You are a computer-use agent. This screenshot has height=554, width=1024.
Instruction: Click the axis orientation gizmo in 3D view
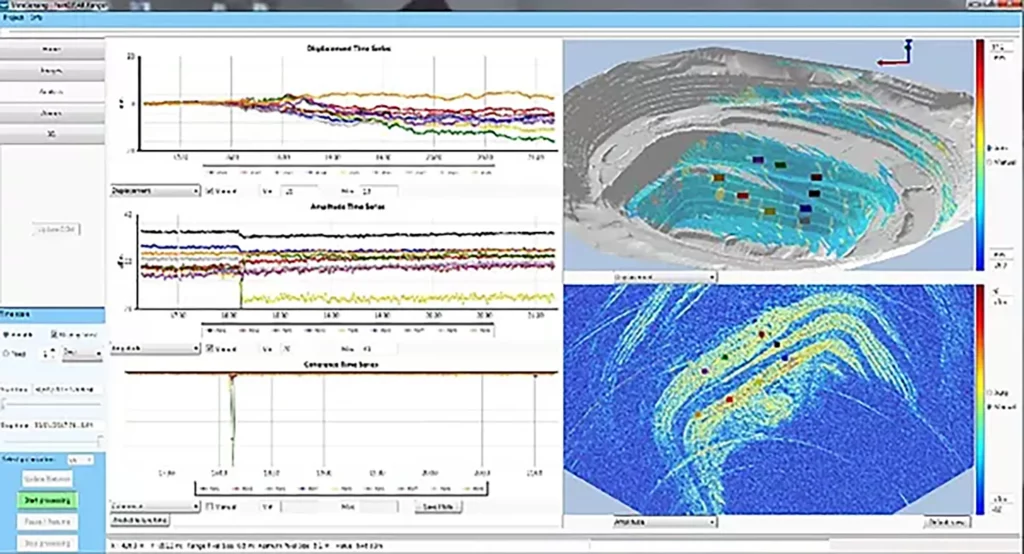[x=895, y=54]
